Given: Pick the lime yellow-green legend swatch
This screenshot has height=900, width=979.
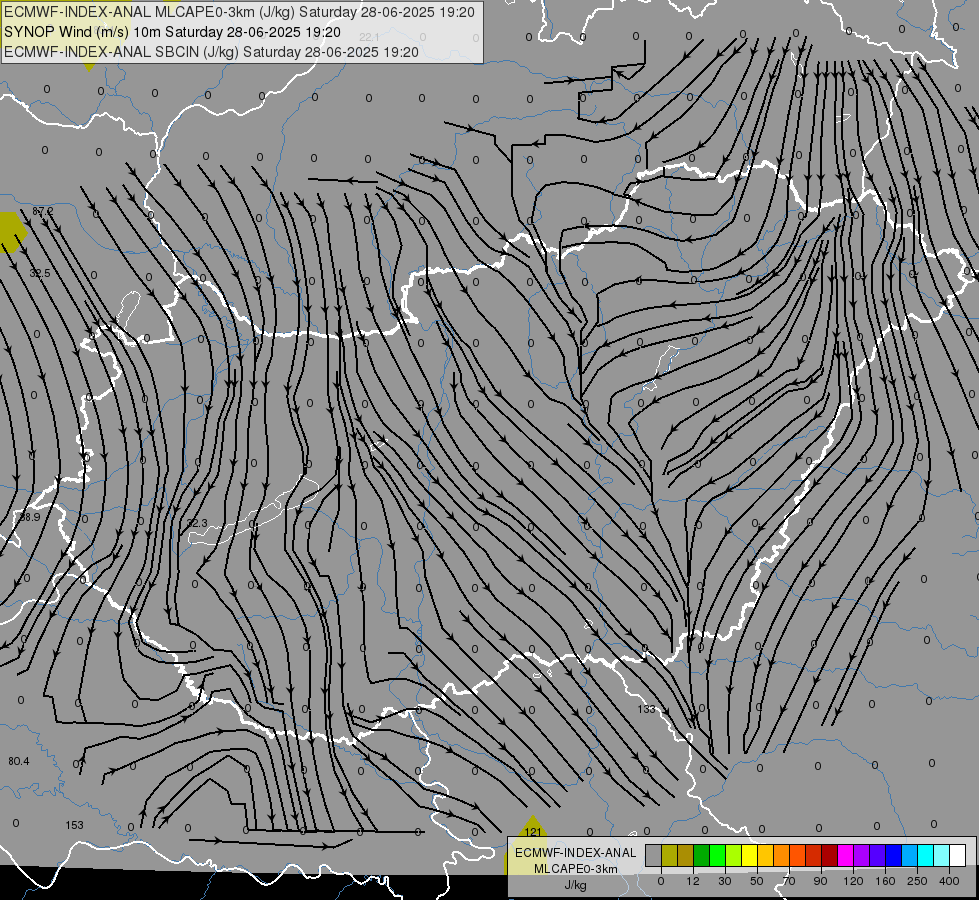Looking at the screenshot, I should (x=734, y=855).
